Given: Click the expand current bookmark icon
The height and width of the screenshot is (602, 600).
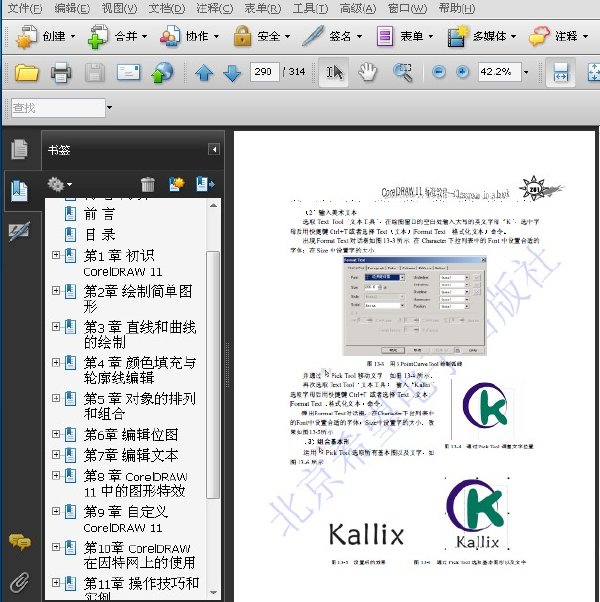Looking at the screenshot, I should point(205,185).
